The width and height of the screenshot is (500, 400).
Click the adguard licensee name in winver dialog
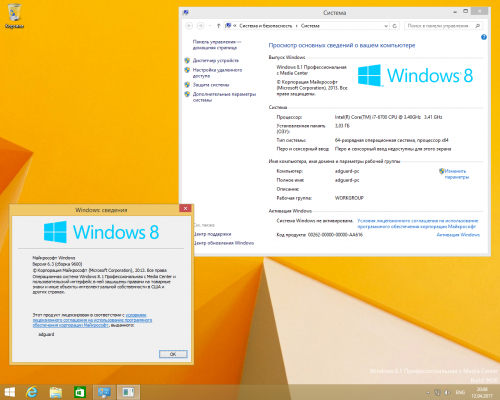pos(46,334)
